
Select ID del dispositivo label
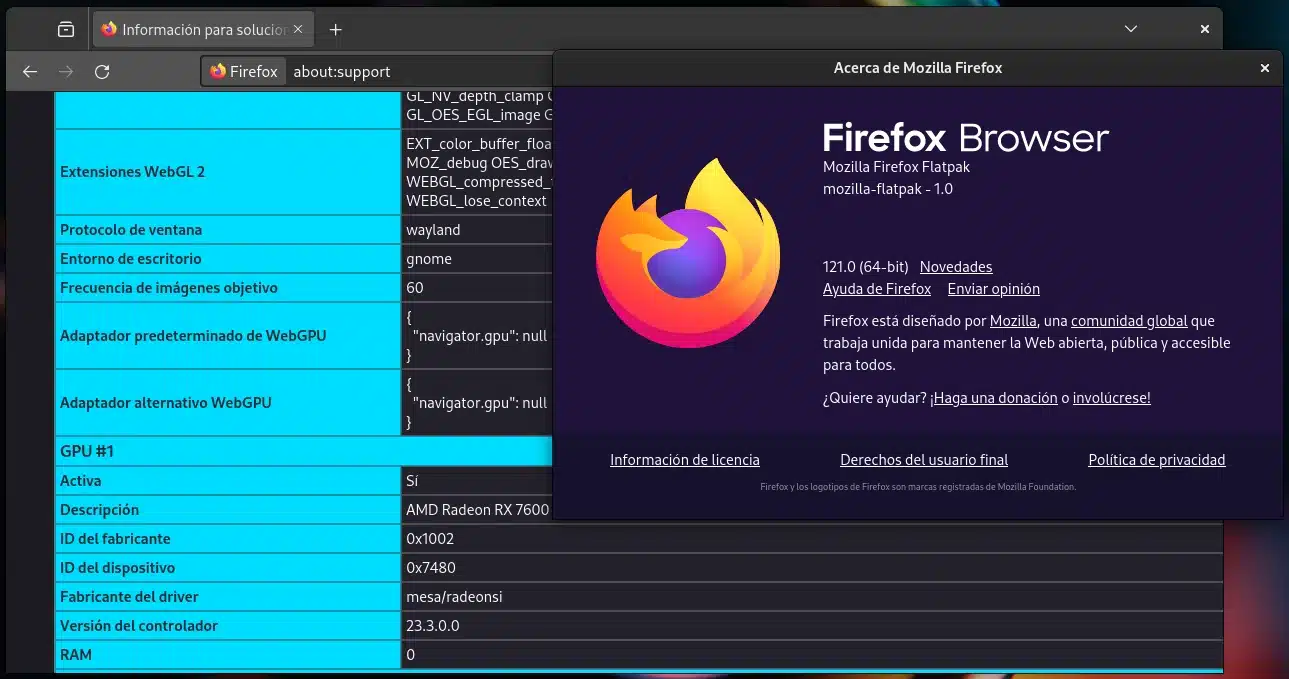(x=118, y=568)
